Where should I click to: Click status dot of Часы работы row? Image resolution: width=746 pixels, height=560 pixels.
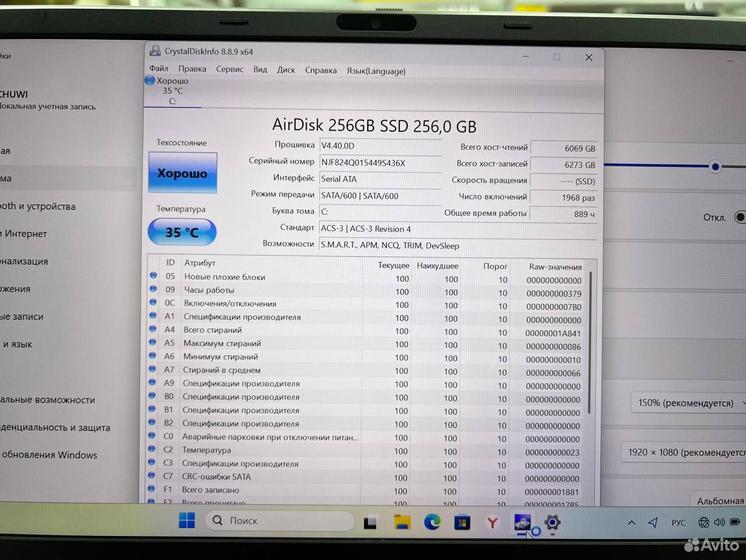153,289
